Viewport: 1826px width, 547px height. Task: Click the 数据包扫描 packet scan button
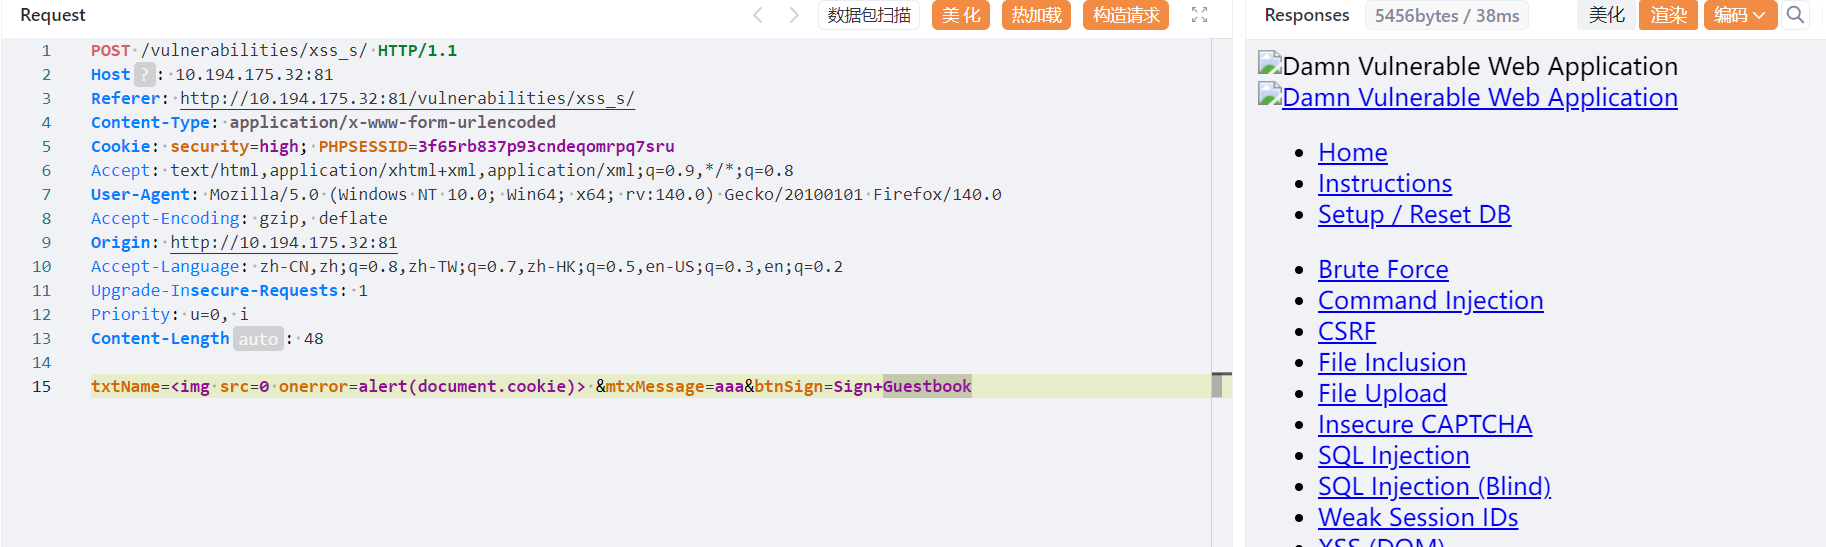coord(869,15)
